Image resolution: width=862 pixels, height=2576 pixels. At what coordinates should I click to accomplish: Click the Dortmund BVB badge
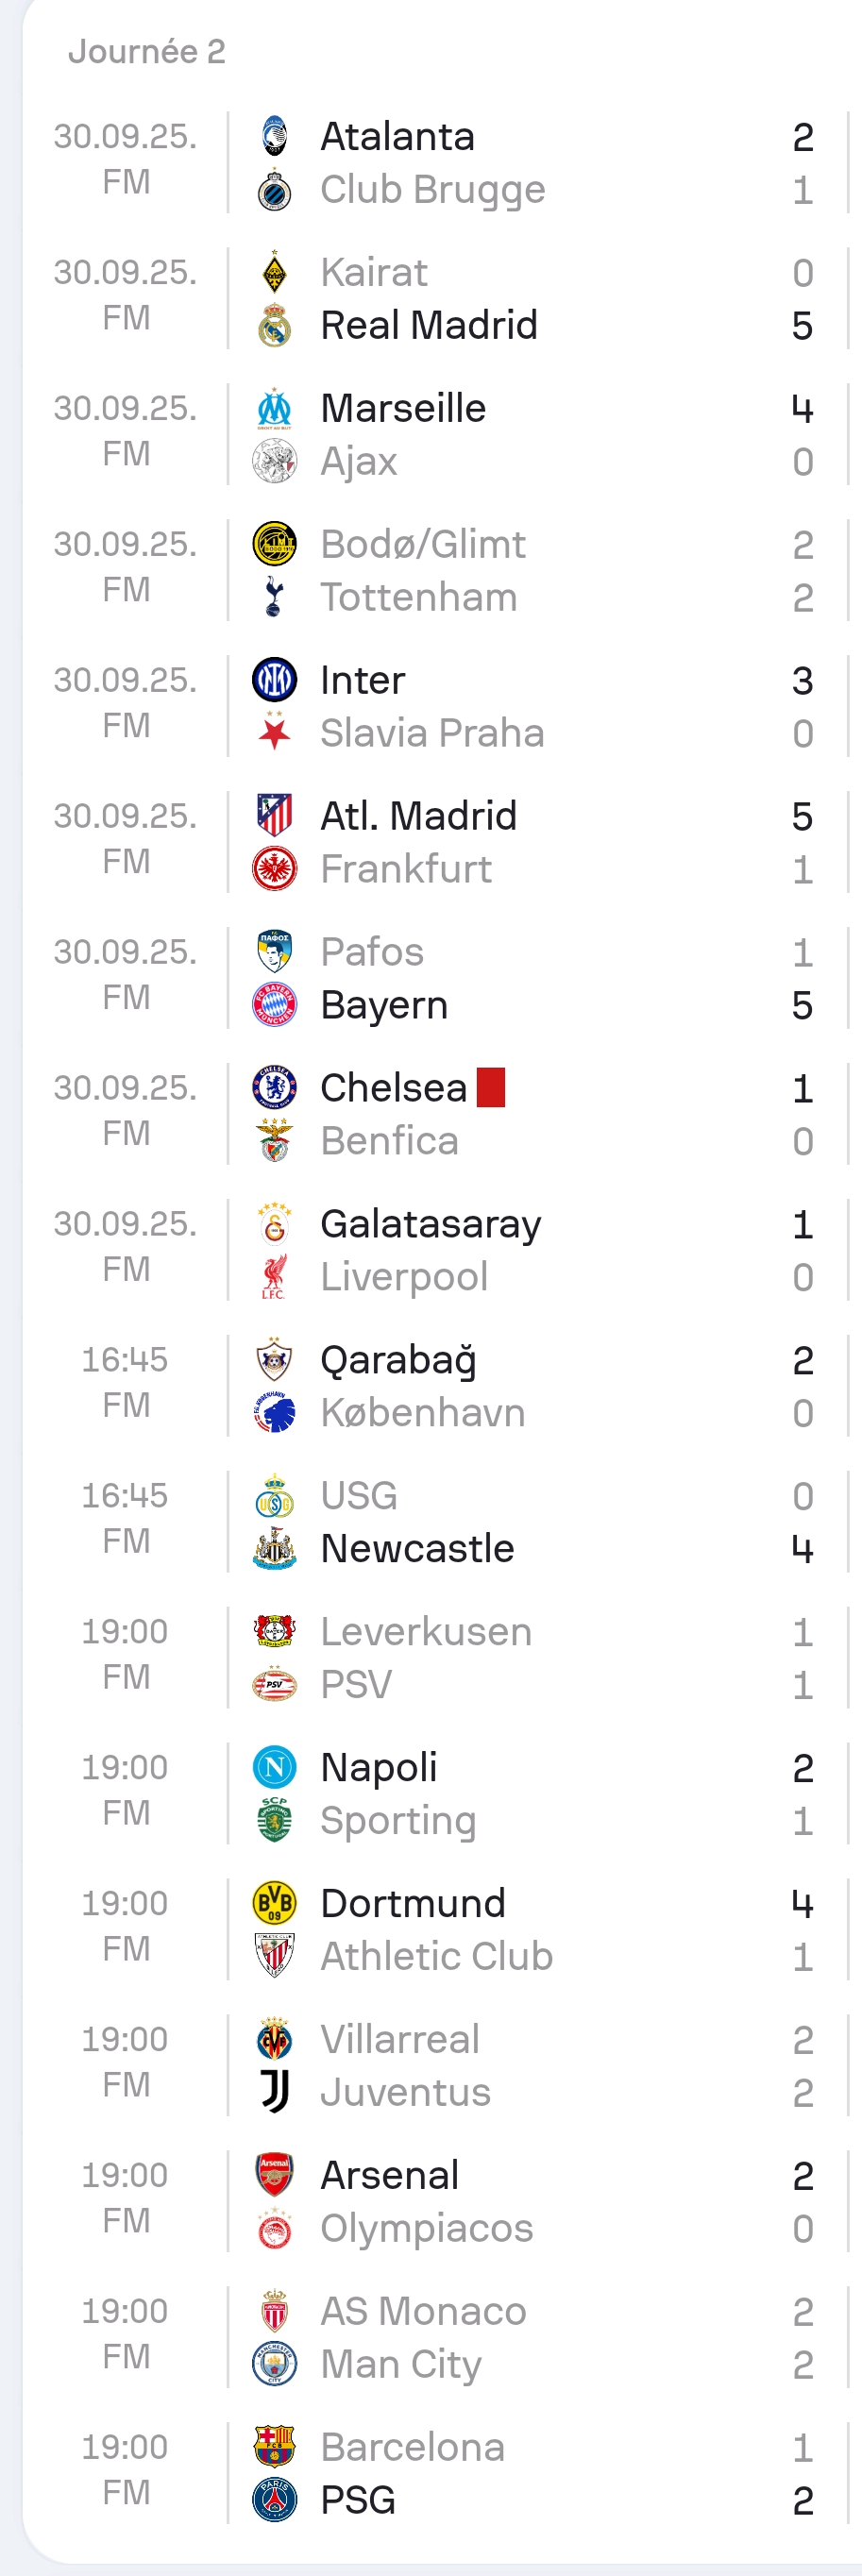click(x=274, y=1903)
